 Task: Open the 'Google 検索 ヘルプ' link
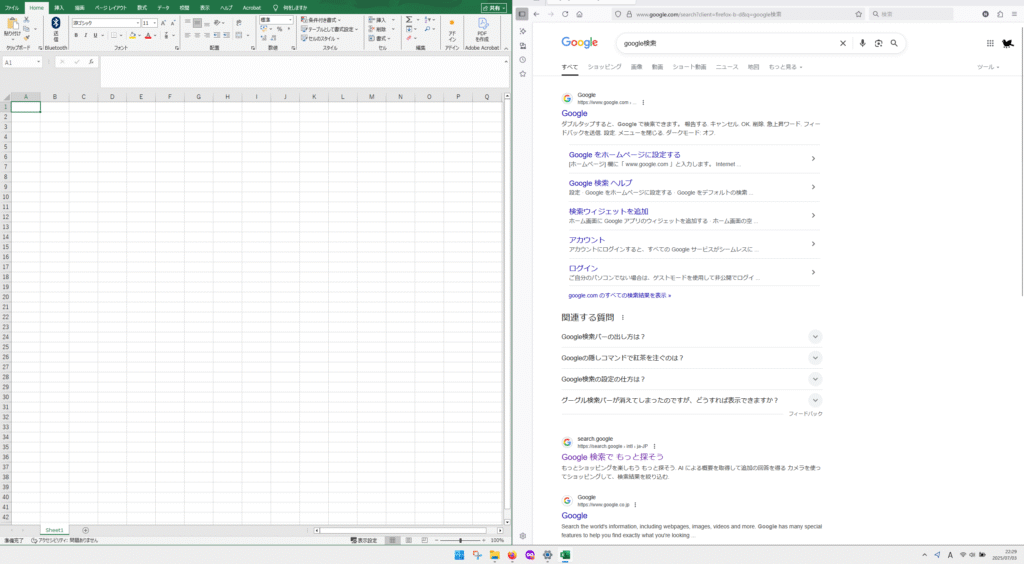[x=600, y=183]
